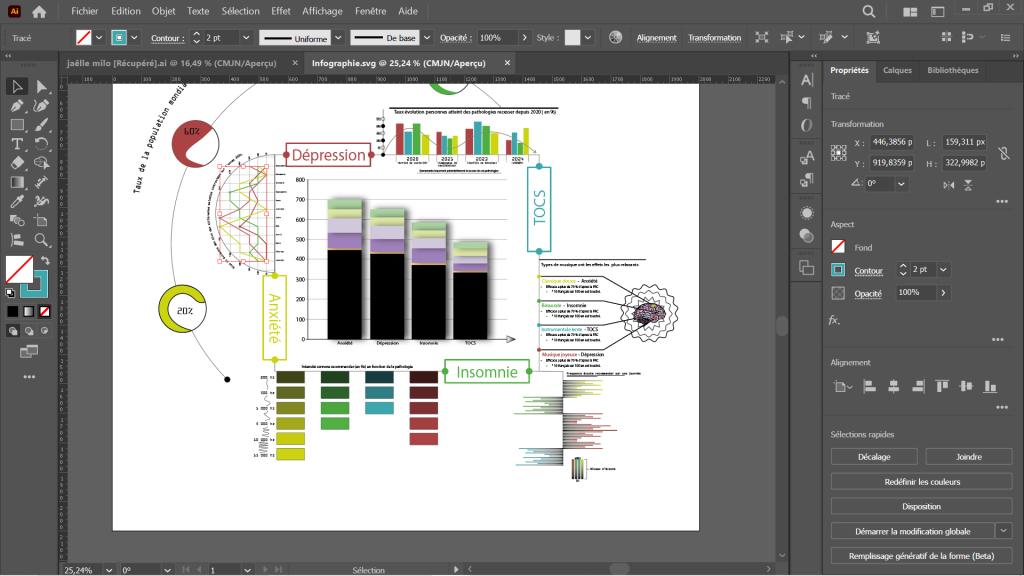
Task: Set the color mode to None in toolbar
Action: pos(43,311)
